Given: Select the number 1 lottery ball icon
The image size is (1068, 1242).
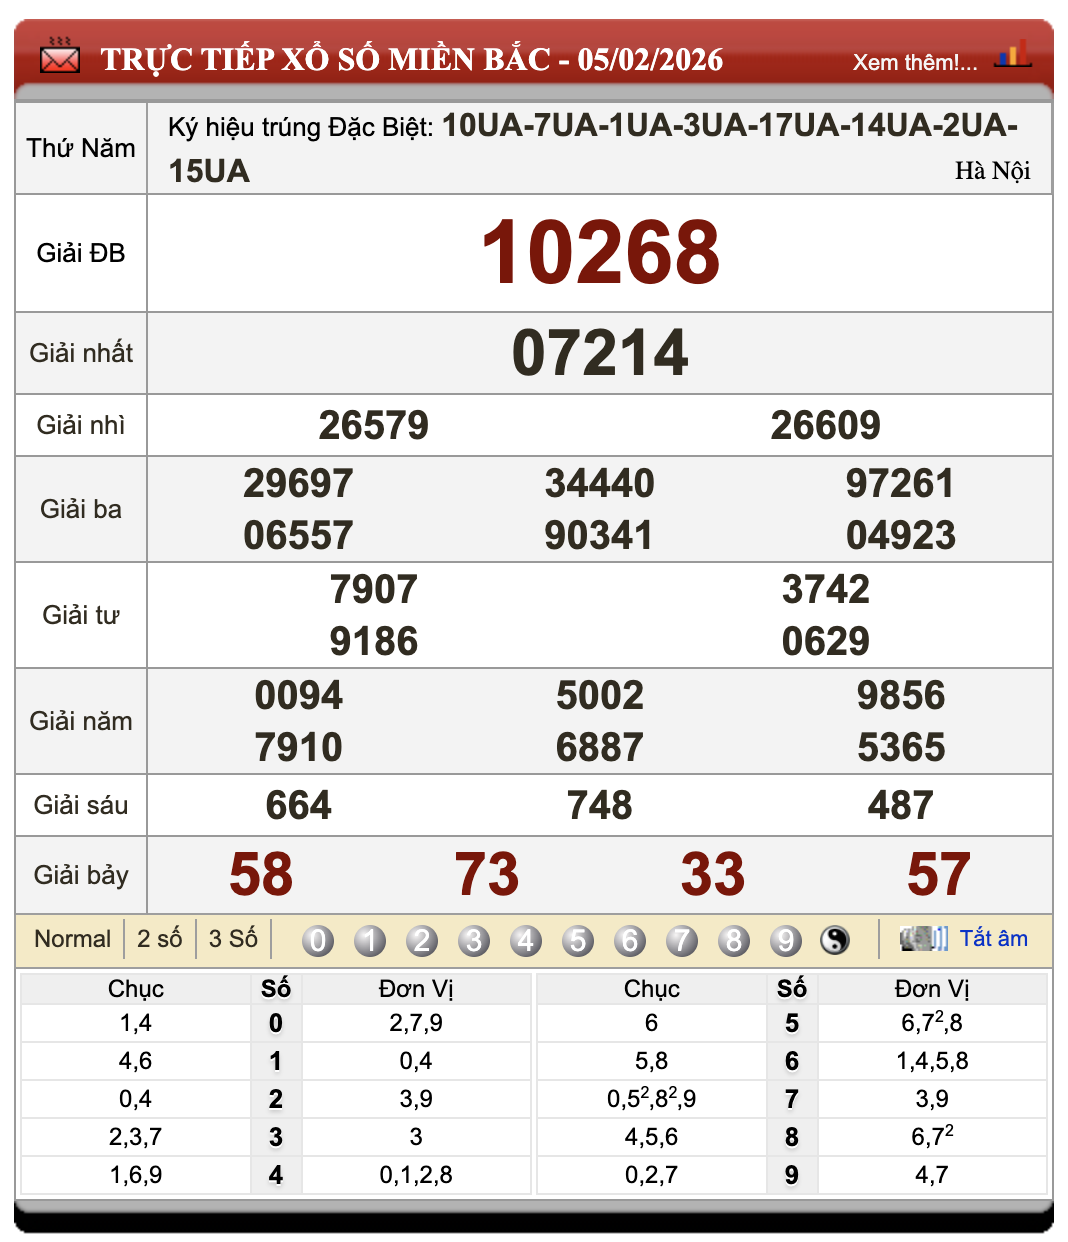Looking at the screenshot, I should (x=370, y=940).
